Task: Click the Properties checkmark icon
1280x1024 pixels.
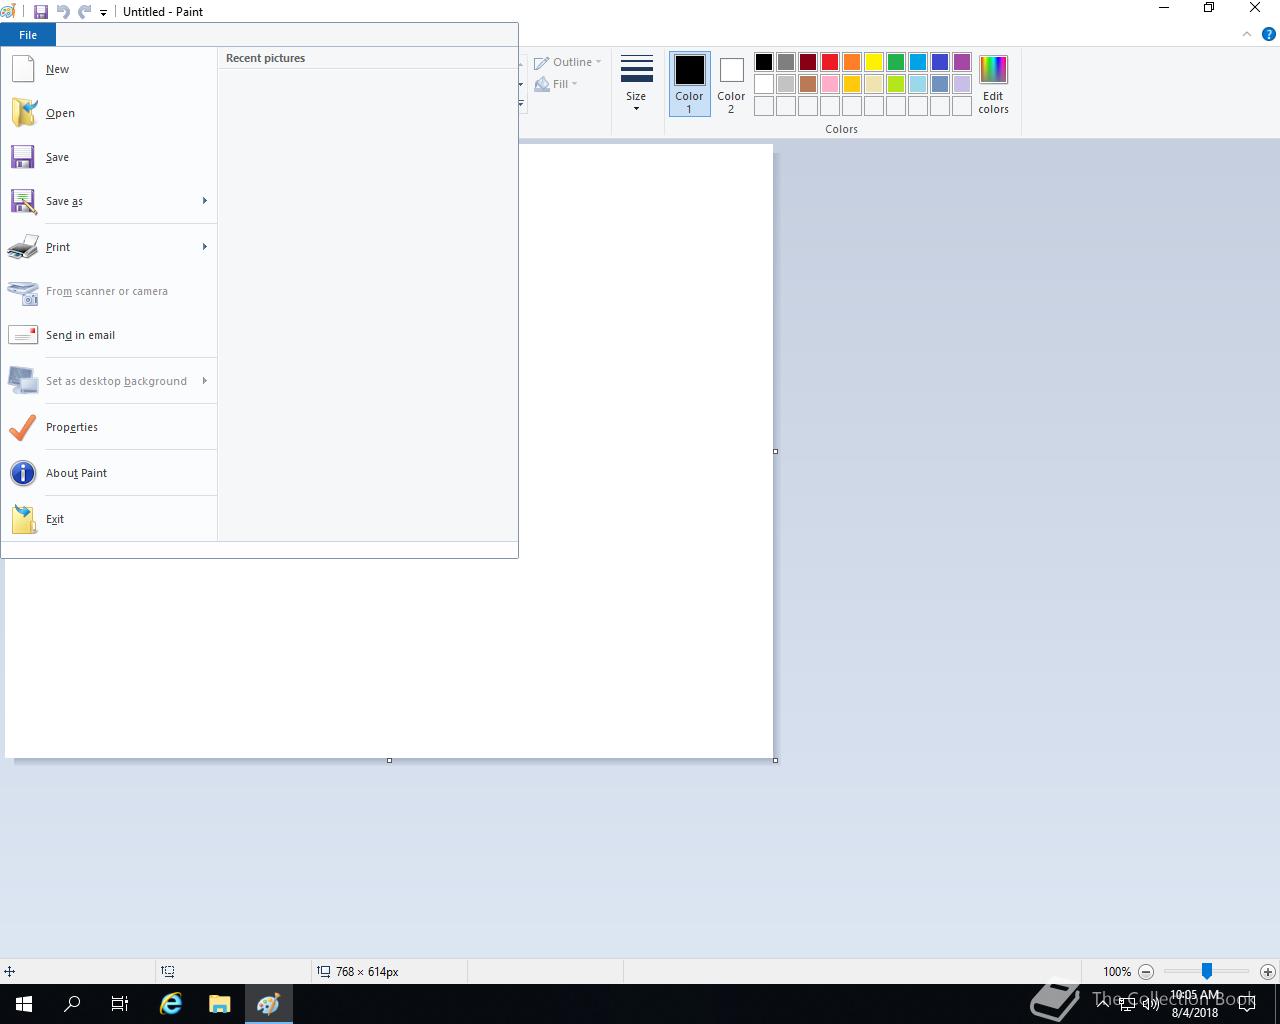Action: tap(23, 427)
